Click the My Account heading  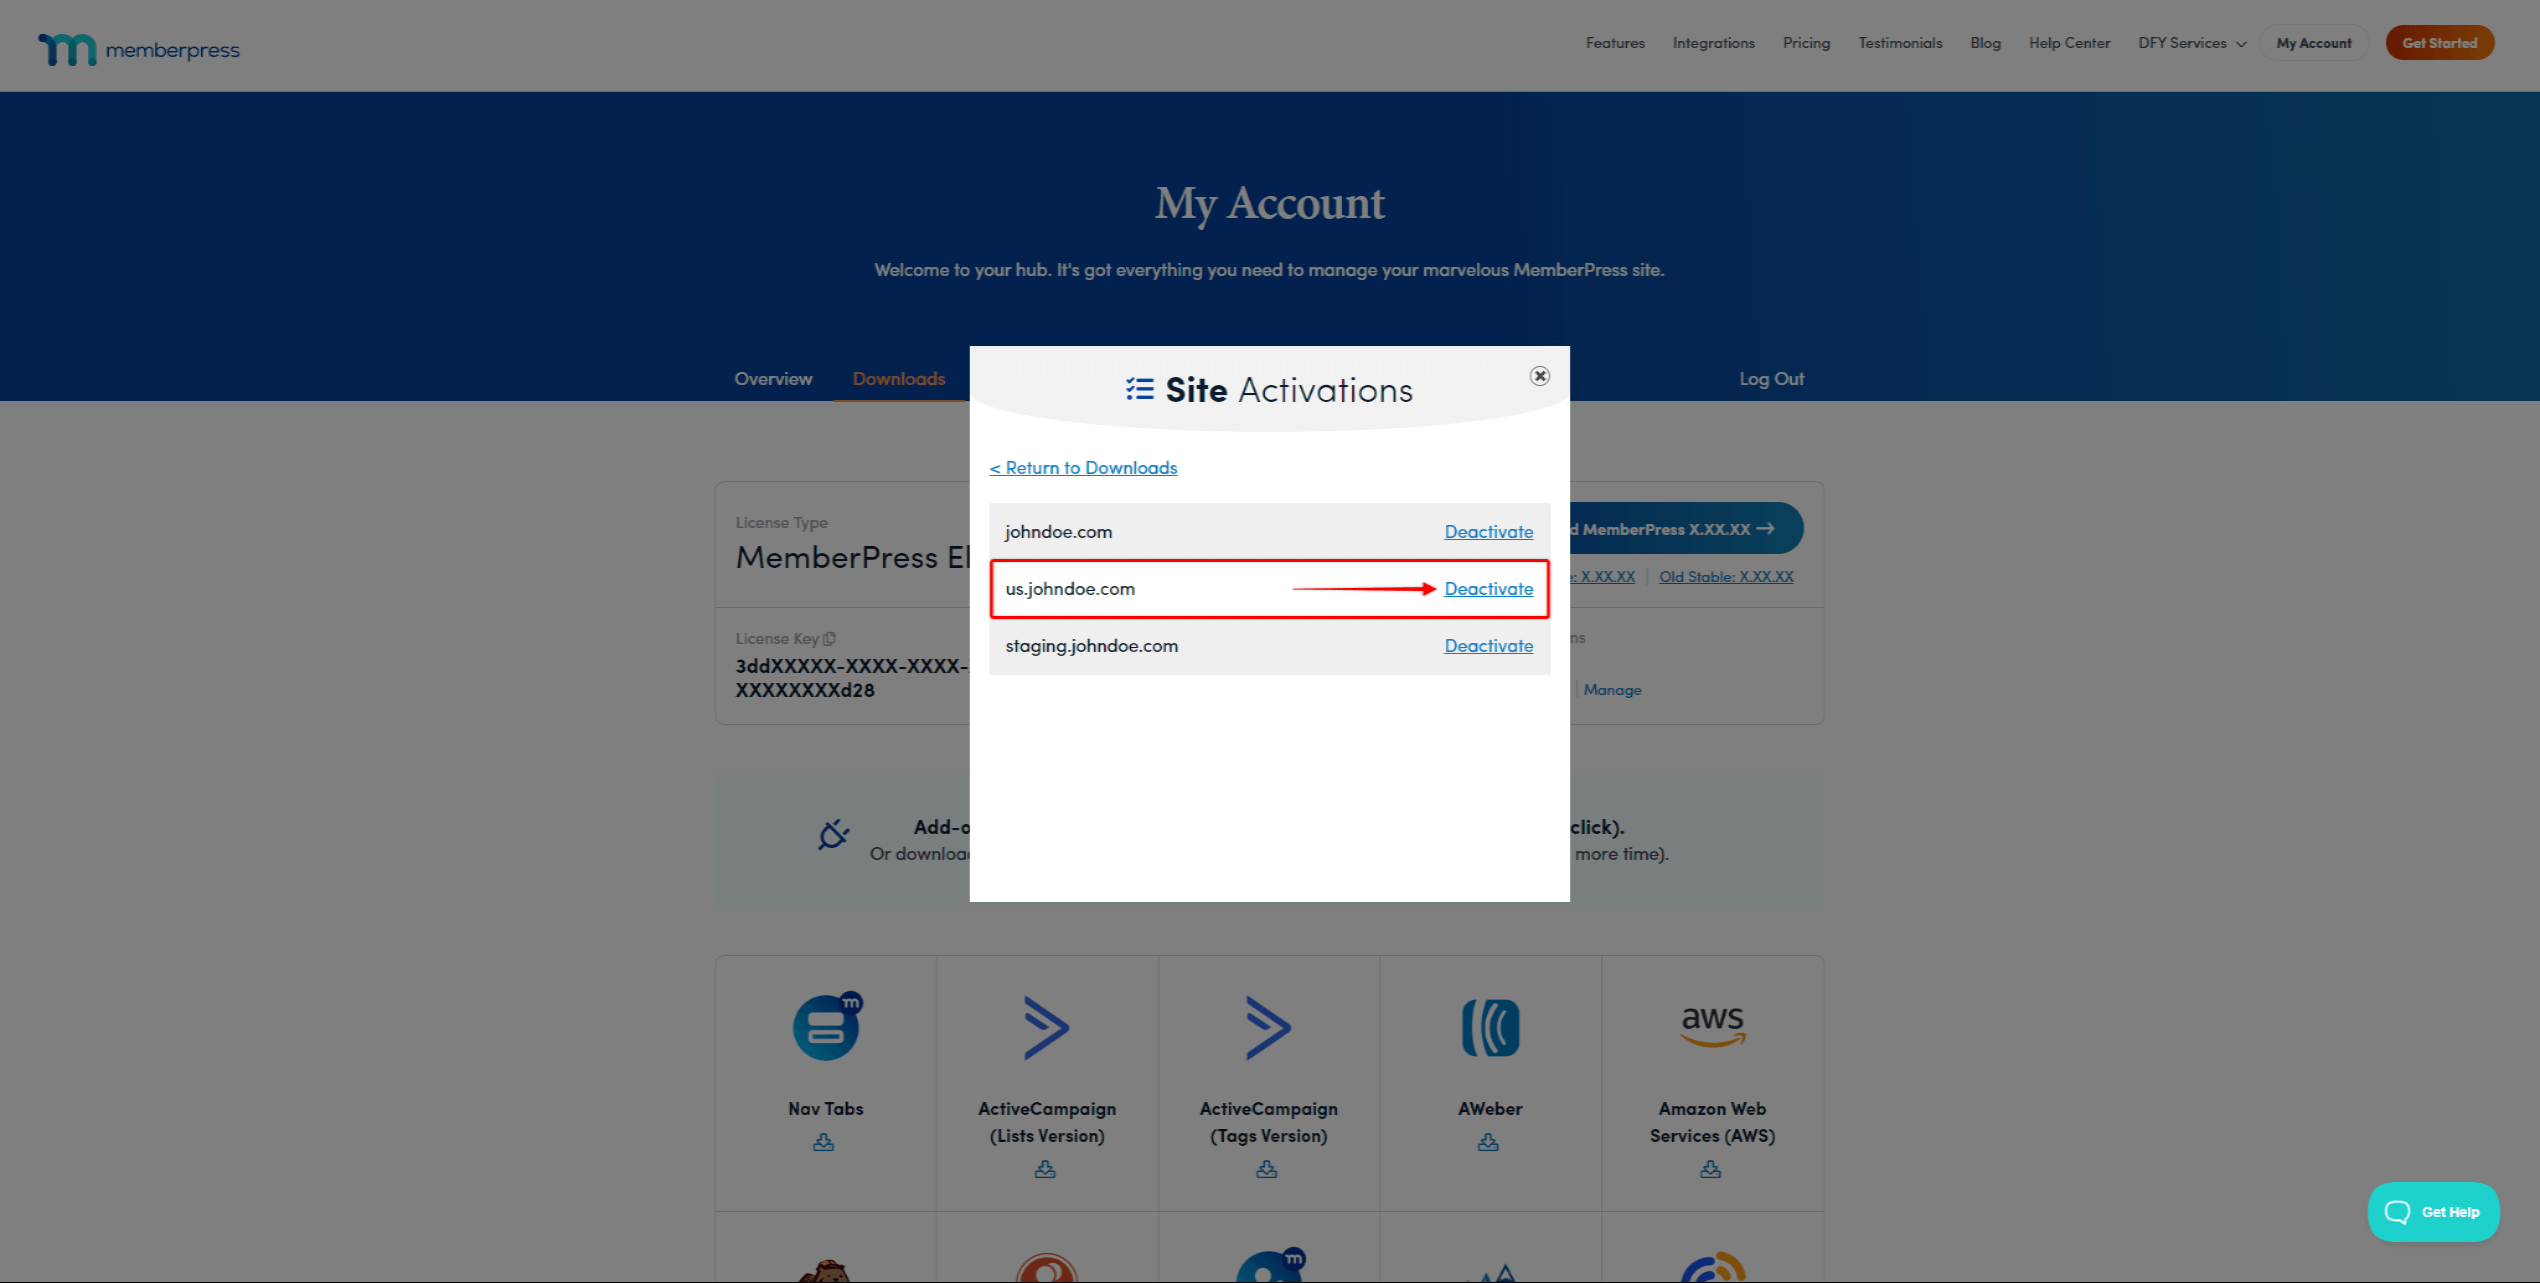1269,204
